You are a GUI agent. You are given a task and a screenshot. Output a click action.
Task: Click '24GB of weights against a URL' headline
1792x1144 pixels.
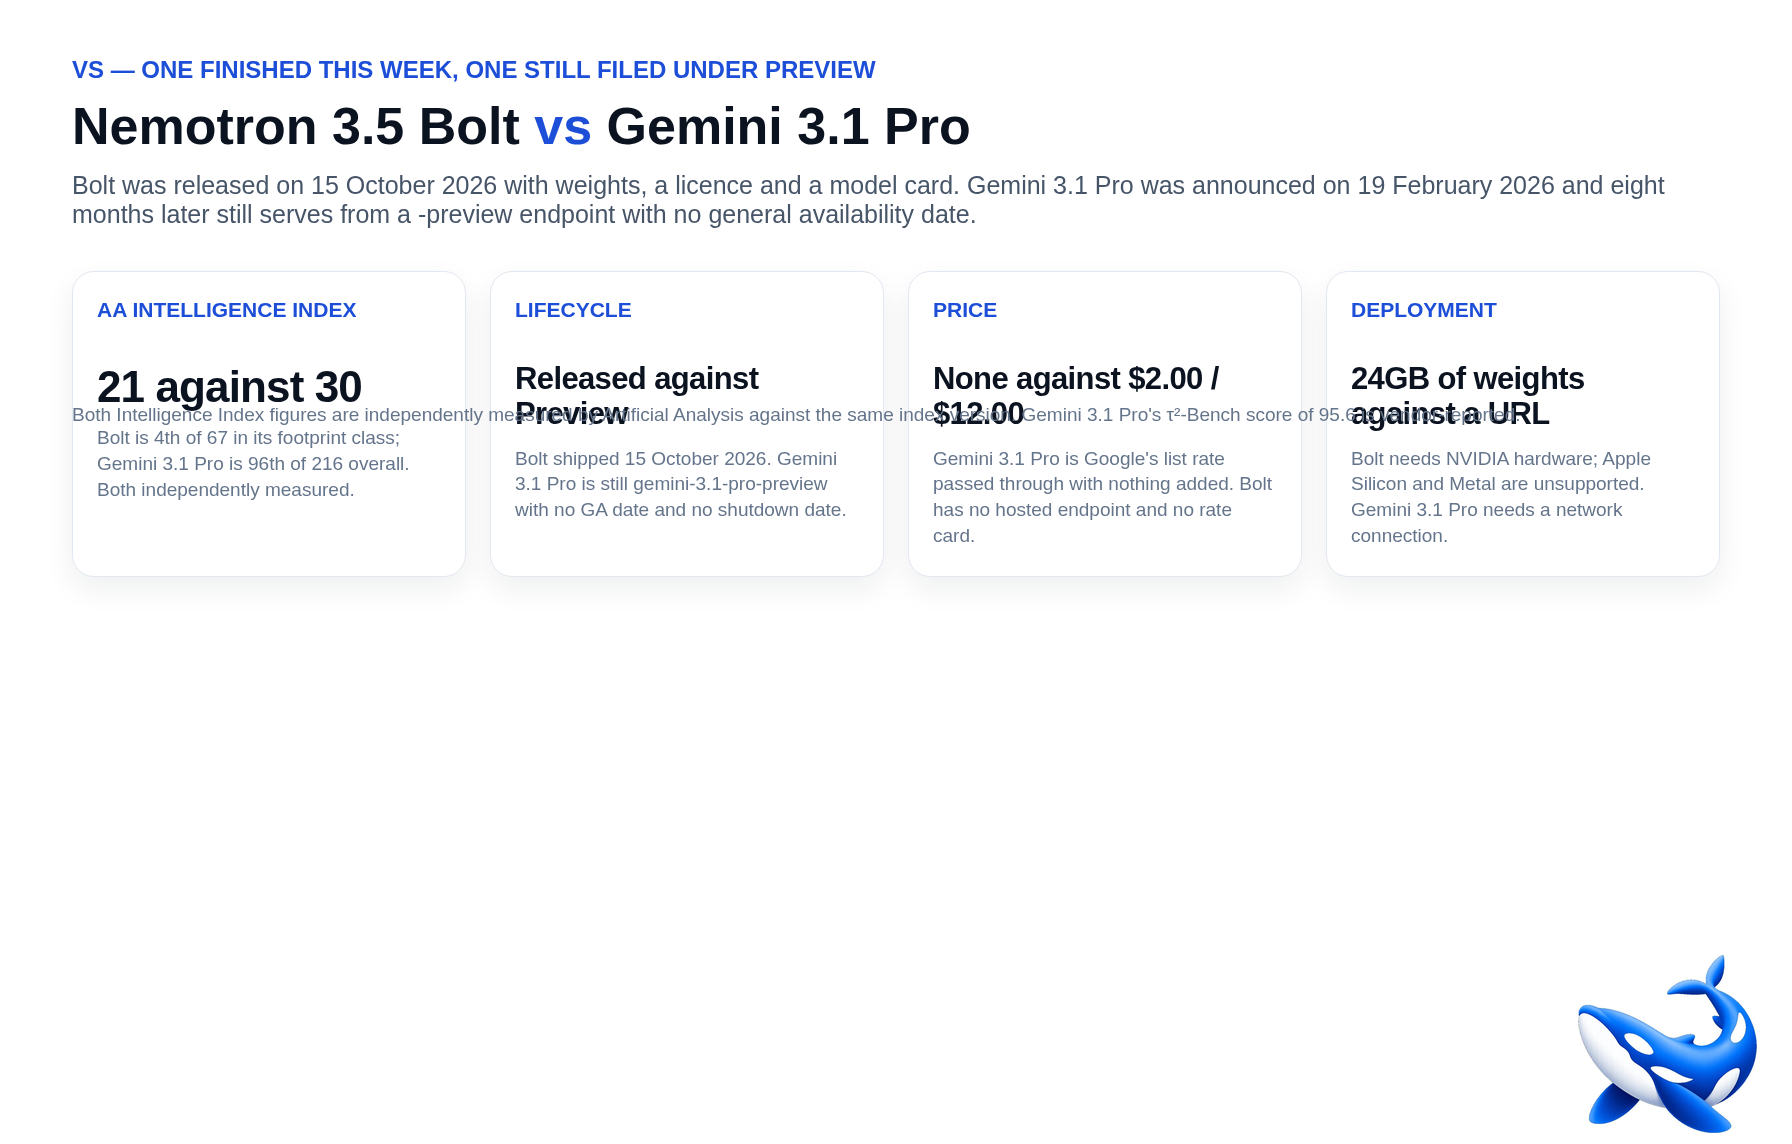click(x=1467, y=396)
